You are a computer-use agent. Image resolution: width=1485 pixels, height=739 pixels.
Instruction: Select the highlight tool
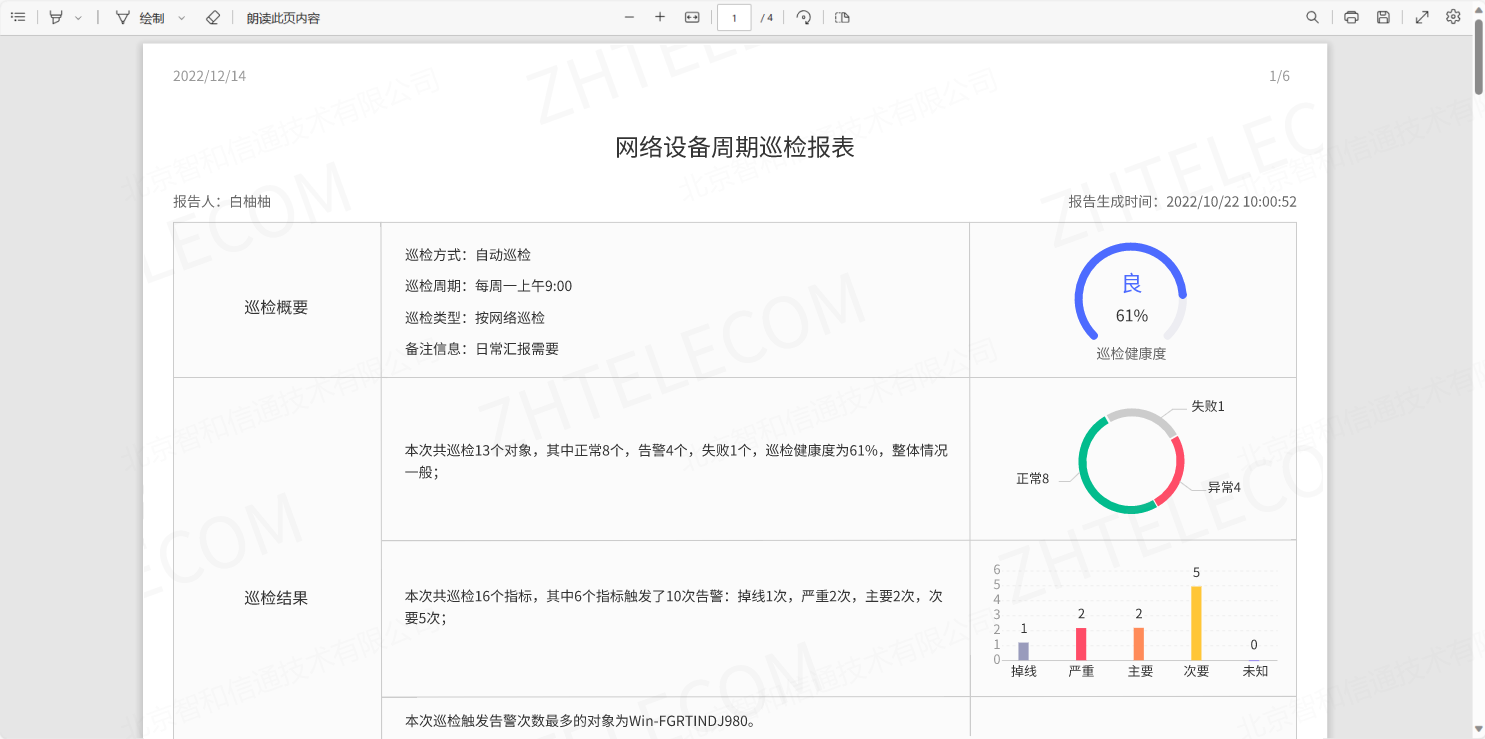tap(56, 17)
